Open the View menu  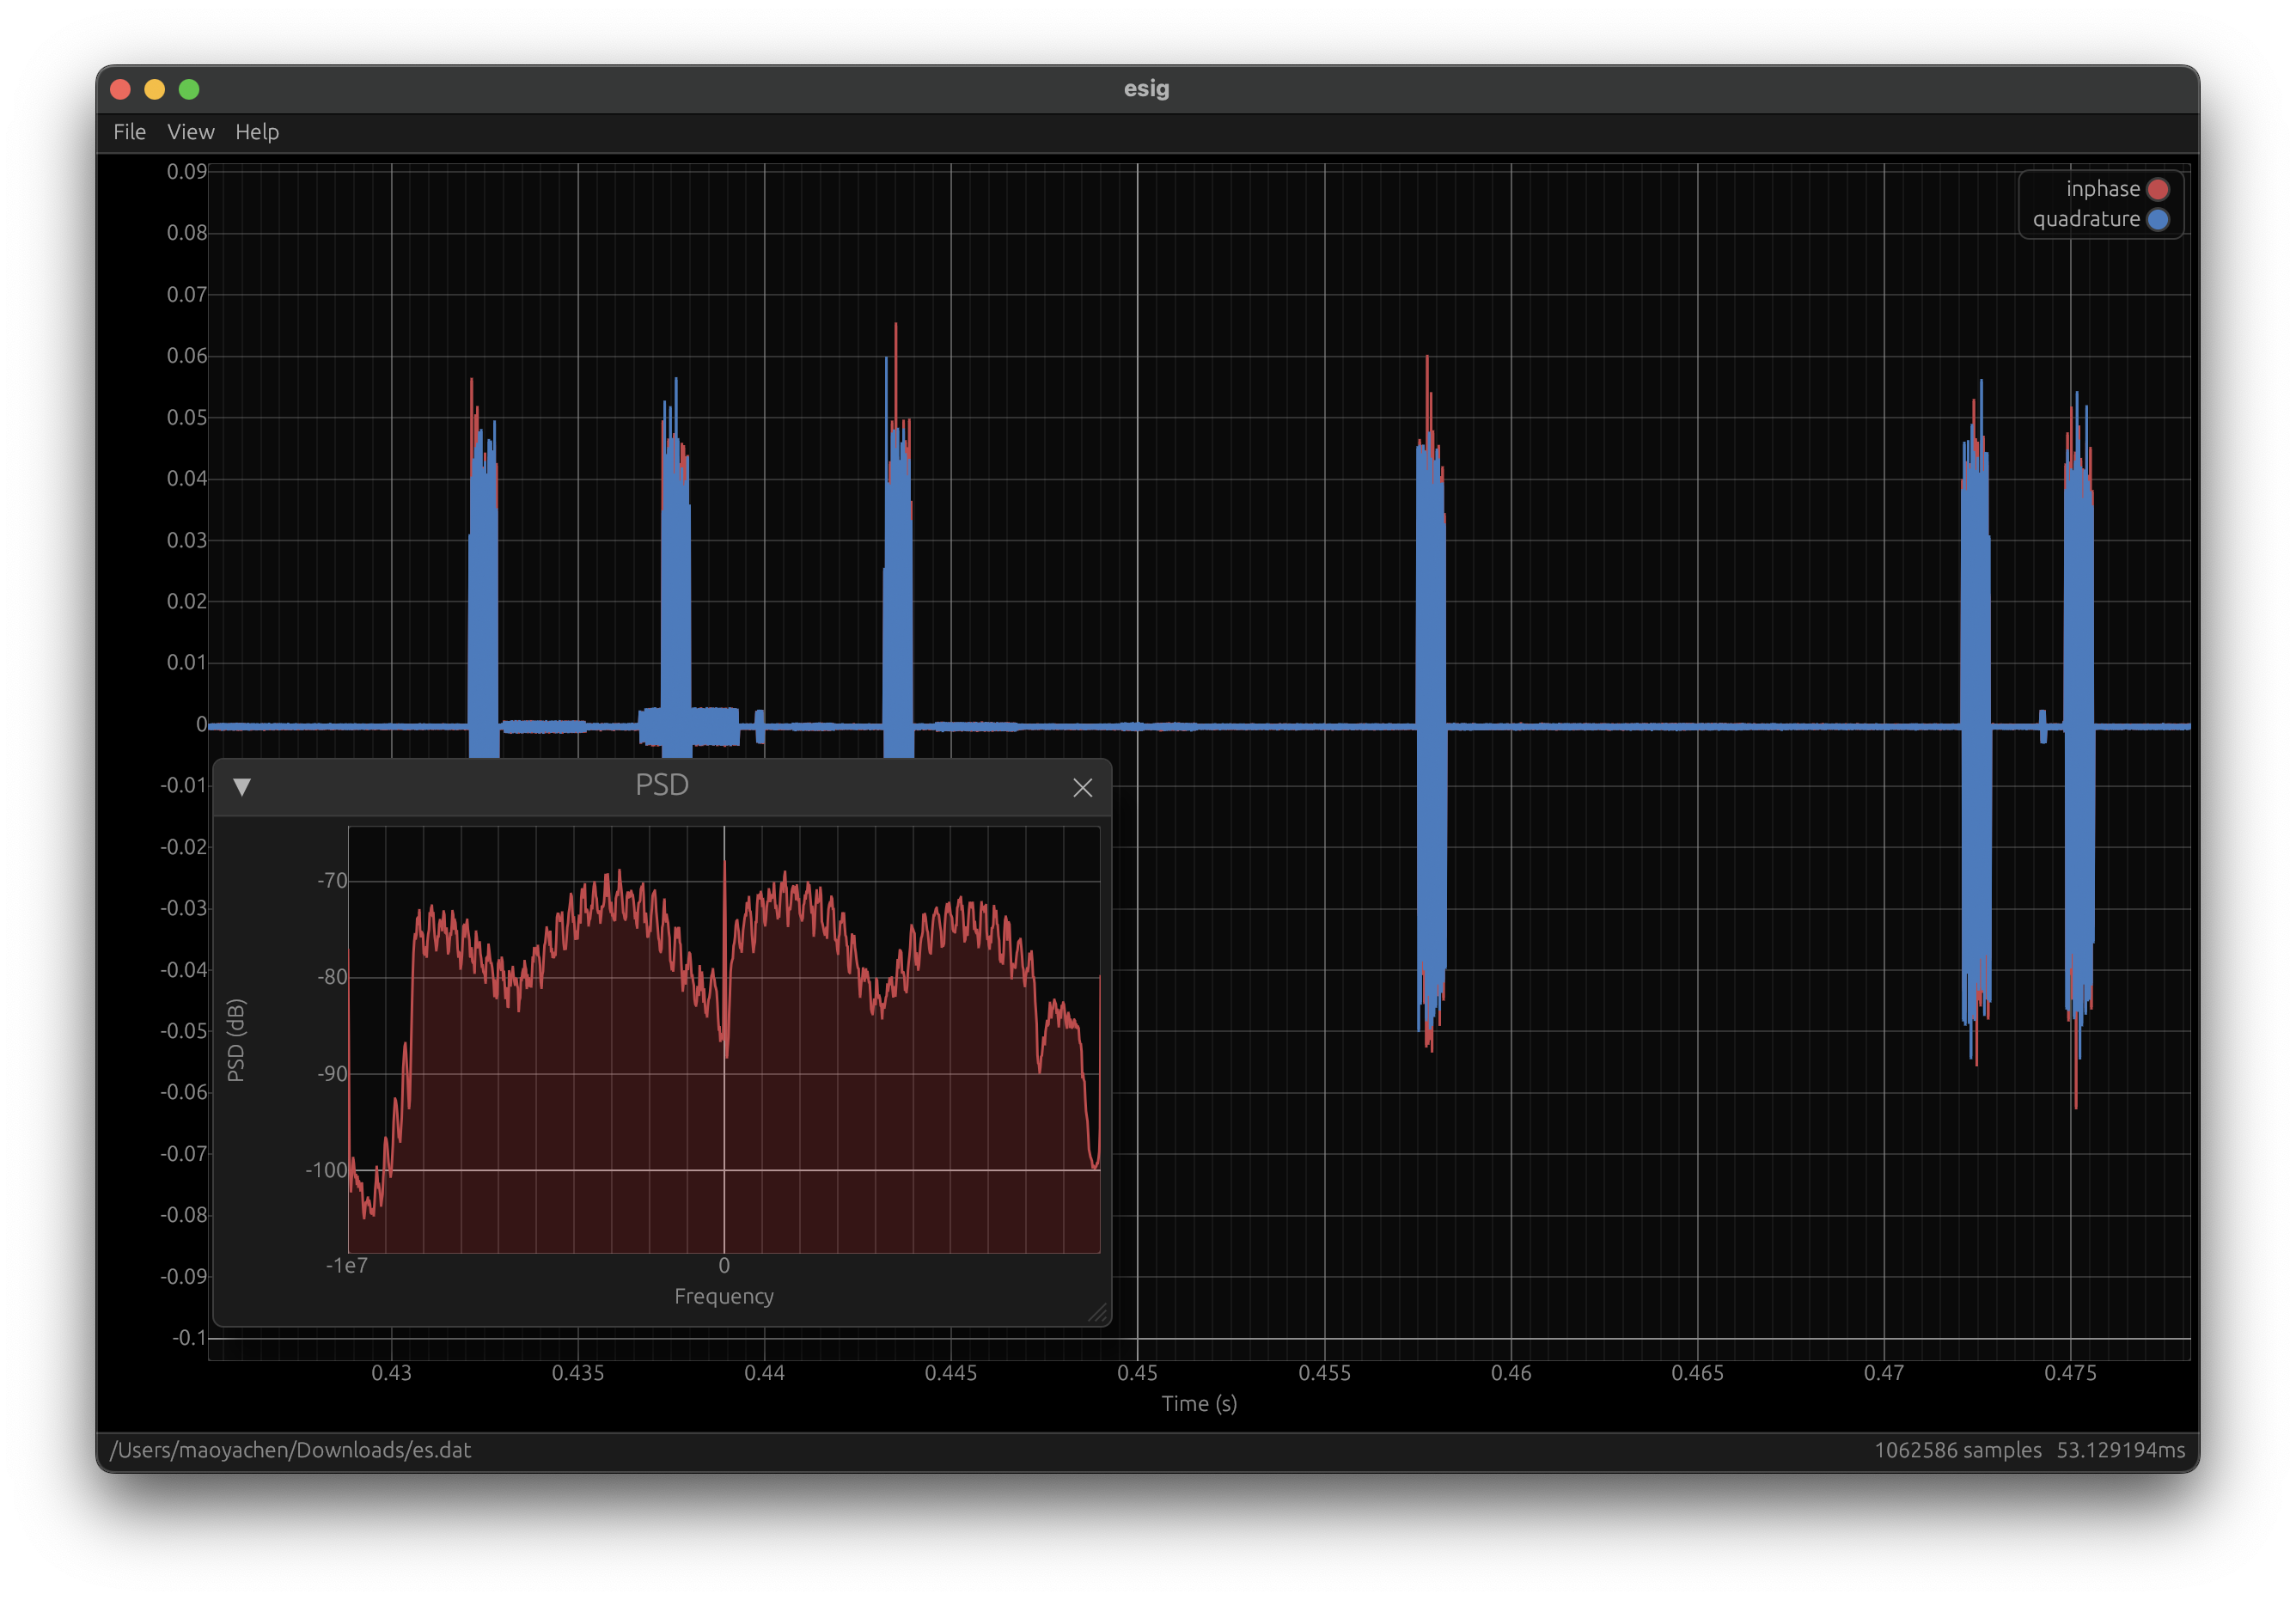190,132
